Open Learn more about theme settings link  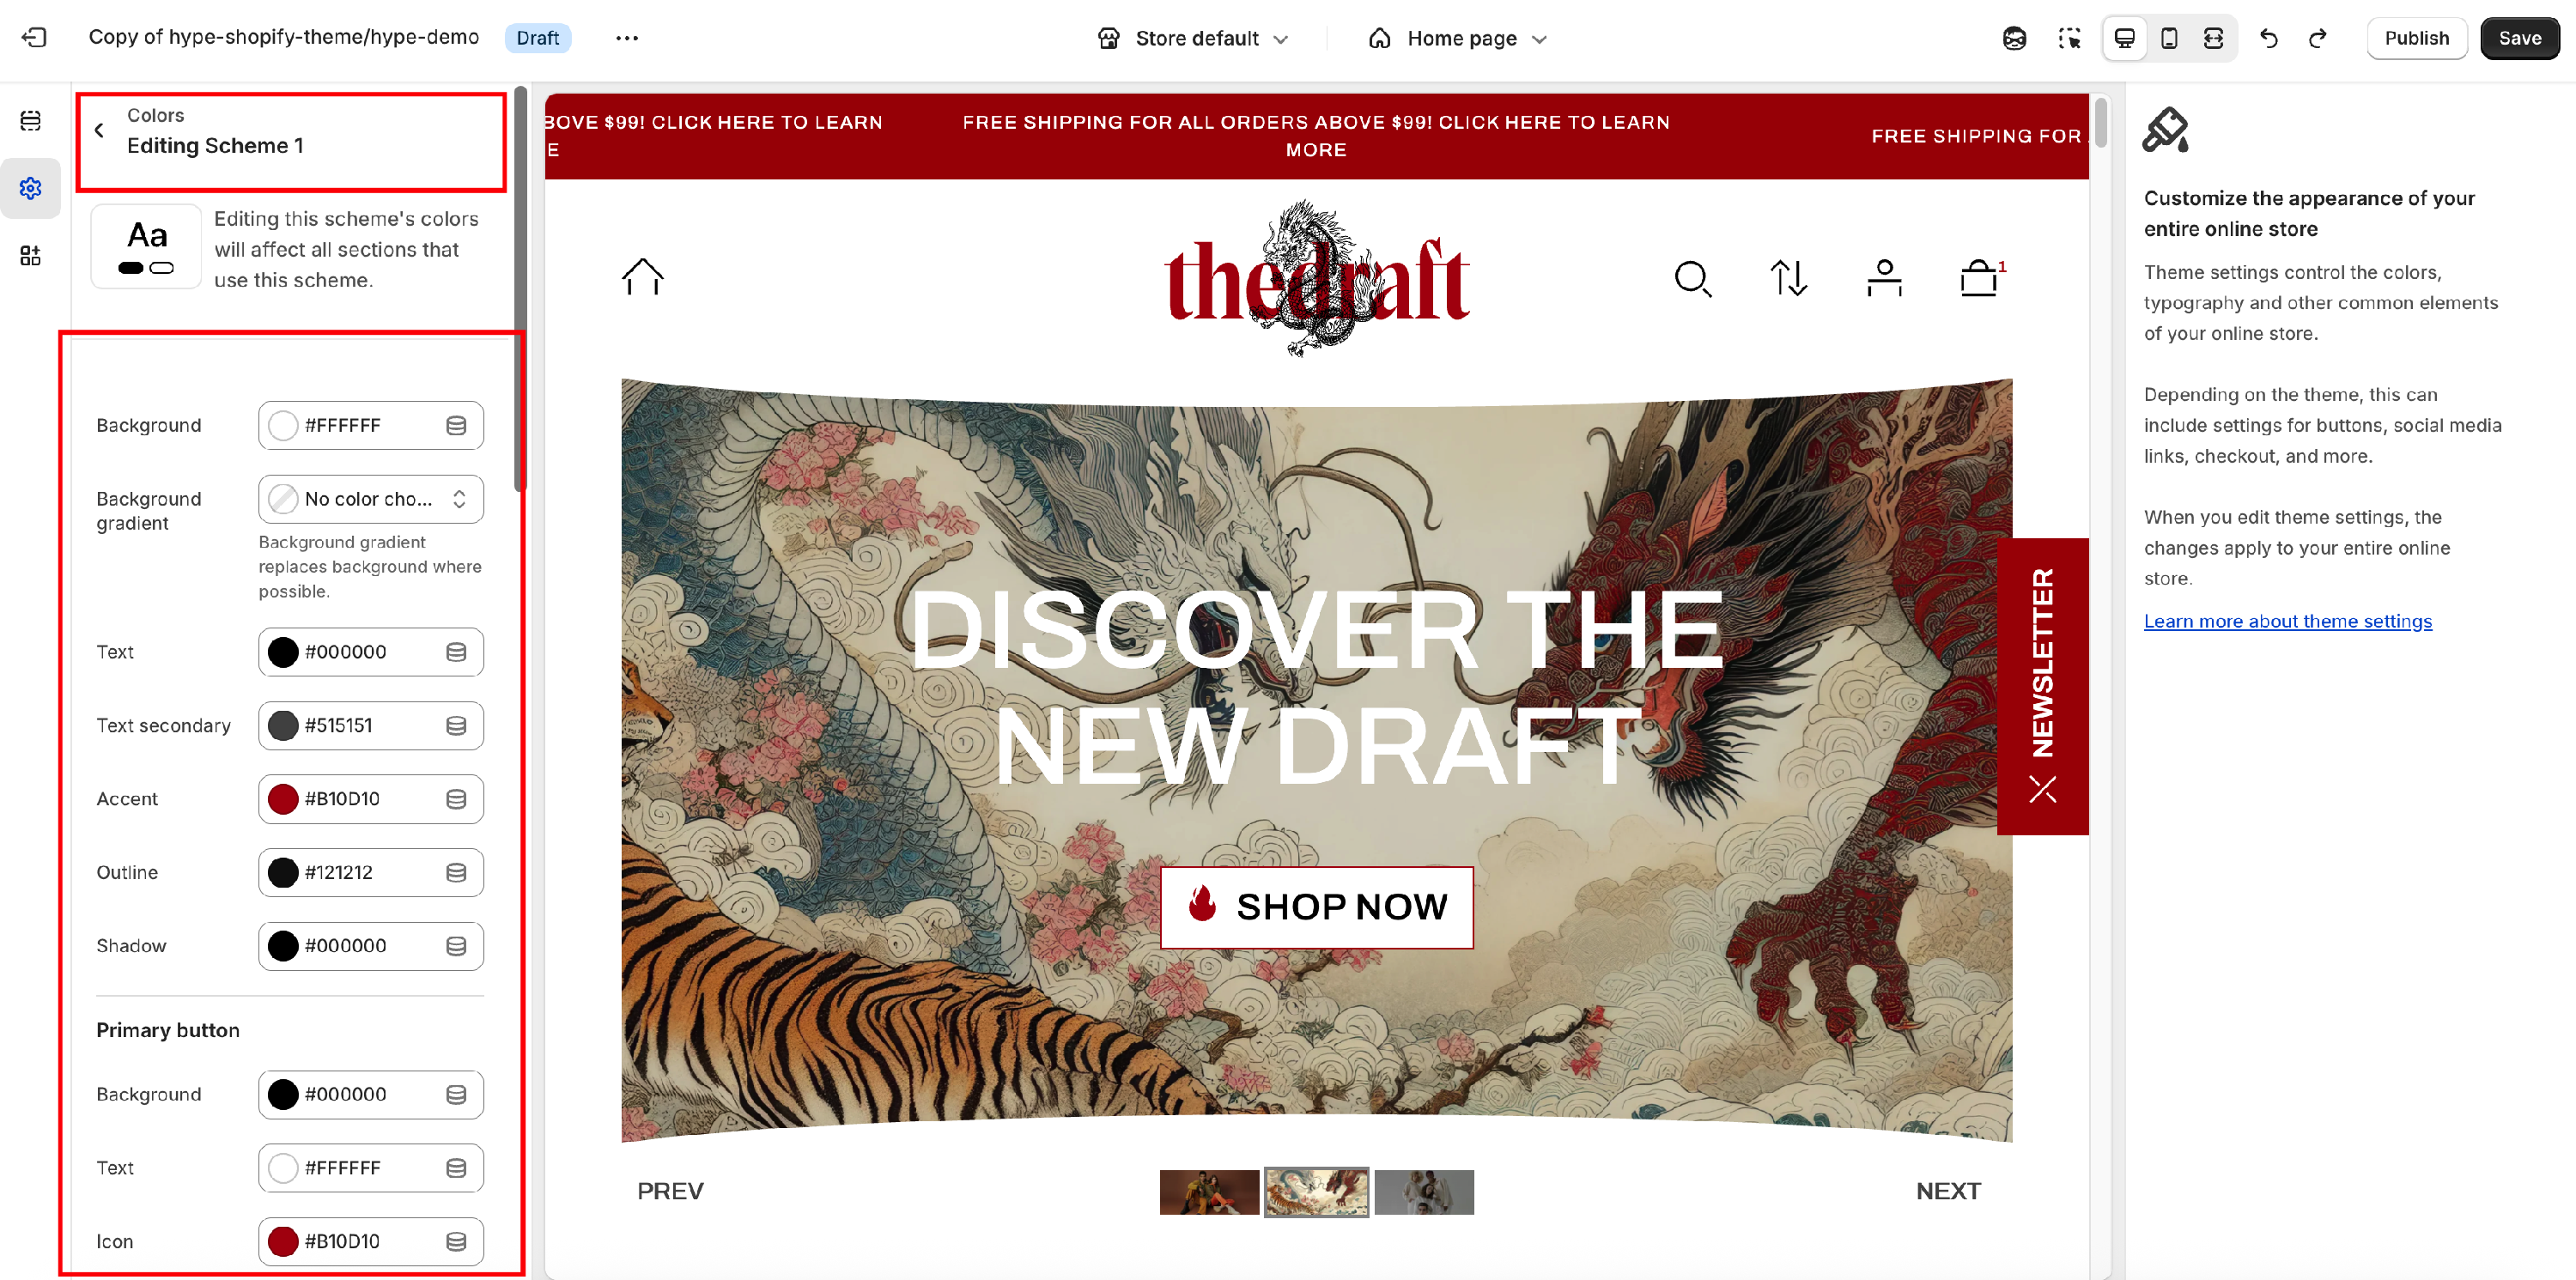pyautogui.click(x=2288, y=621)
